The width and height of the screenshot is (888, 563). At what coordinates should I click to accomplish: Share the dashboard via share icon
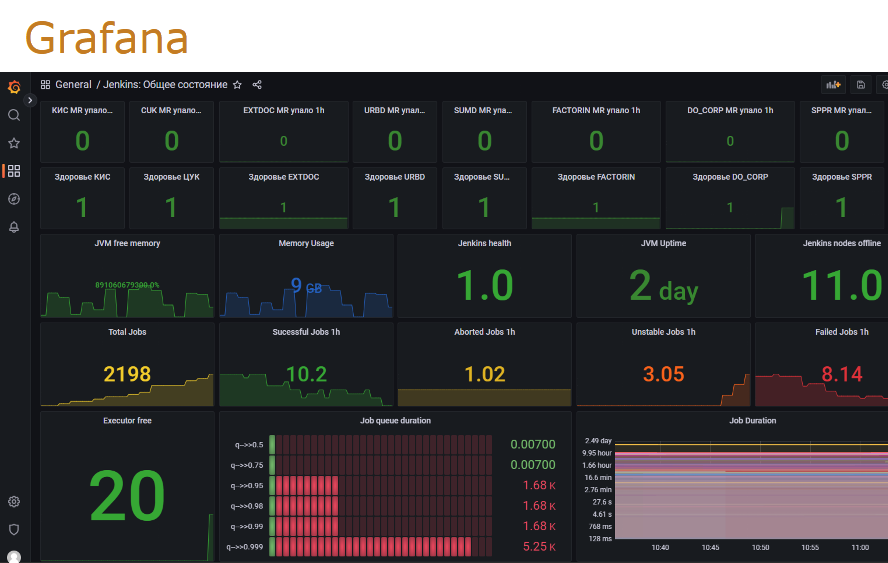tap(257, 84)
